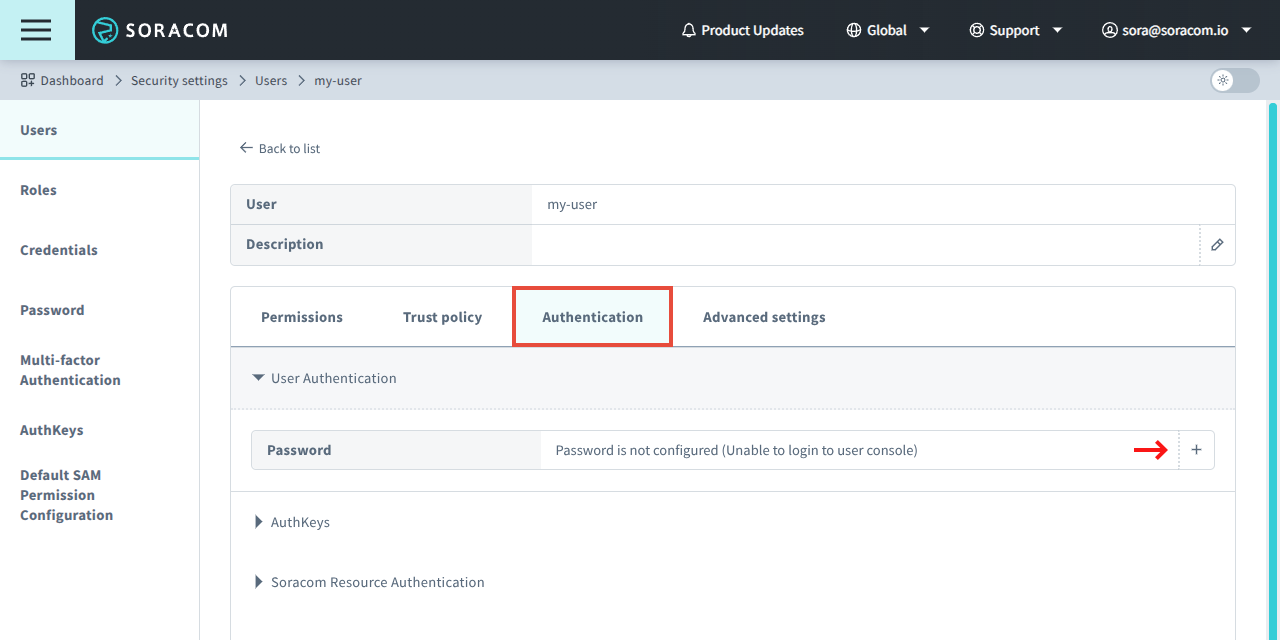The height and width of the screenshot is (640, 1280).
Task: Navigate to Security settings via the breadcrumb
Action: 179,80
